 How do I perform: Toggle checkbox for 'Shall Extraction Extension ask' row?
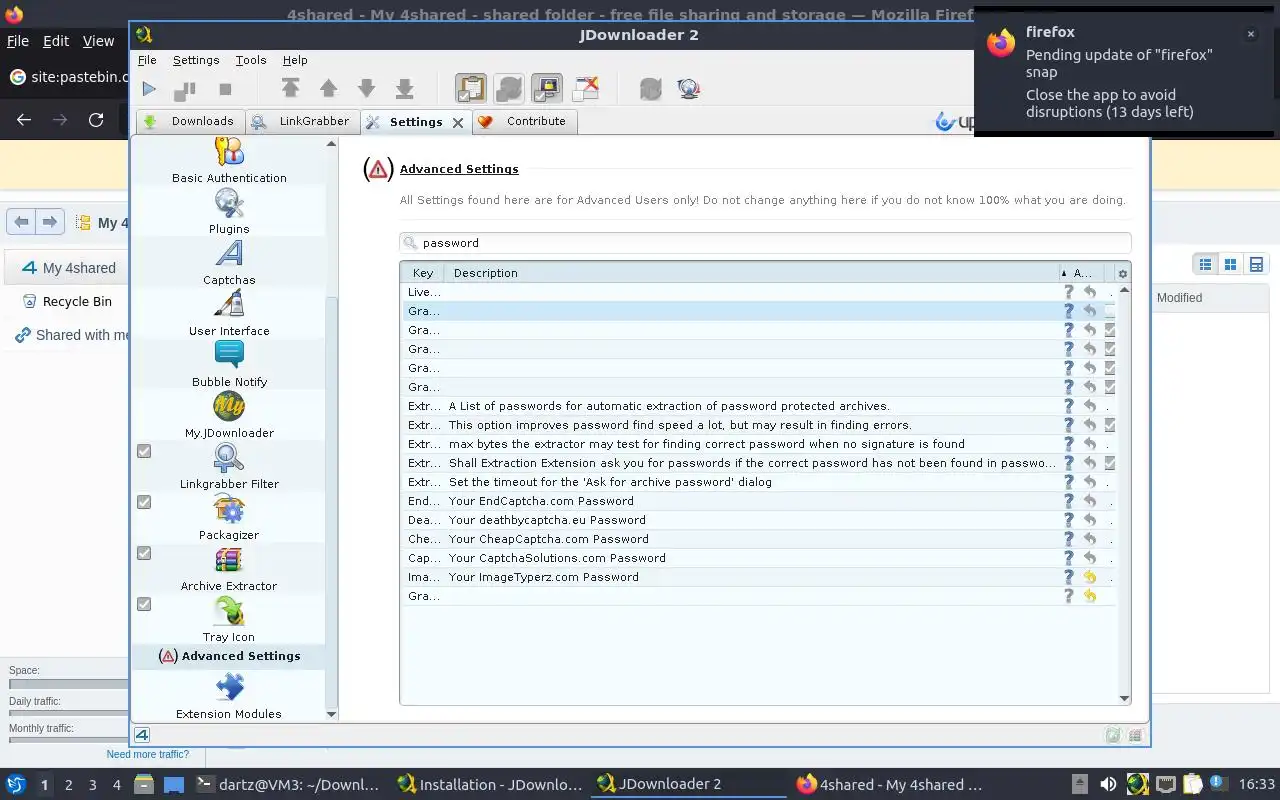(1110, 463)
